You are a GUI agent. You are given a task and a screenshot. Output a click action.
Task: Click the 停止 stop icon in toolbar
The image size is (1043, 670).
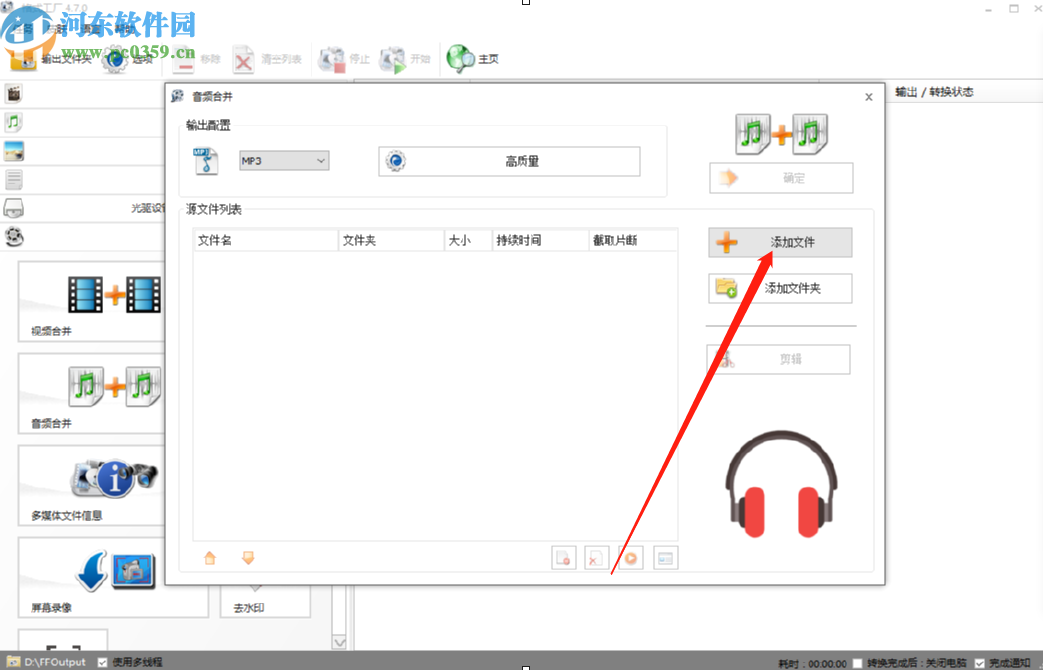pos(330,58)
